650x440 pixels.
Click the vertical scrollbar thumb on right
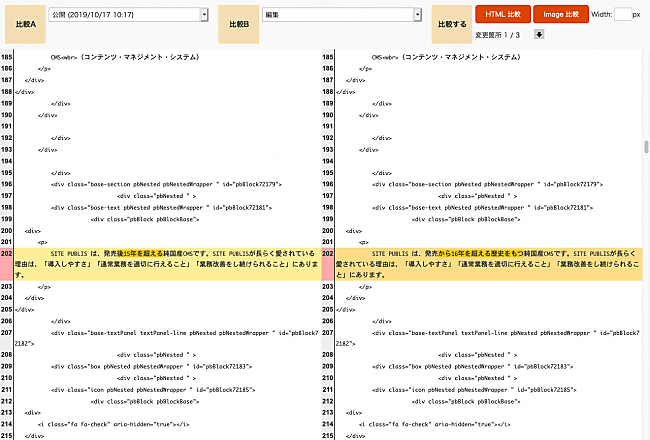tap(645, 147)
